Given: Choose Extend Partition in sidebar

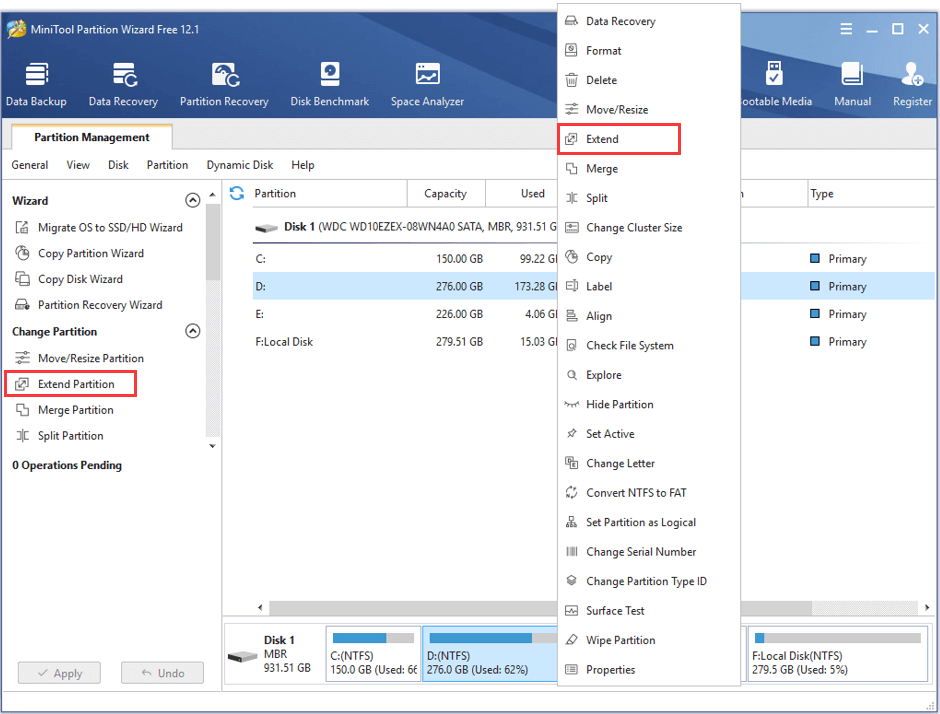Looking at the screenshot, I should pos(71,384).
